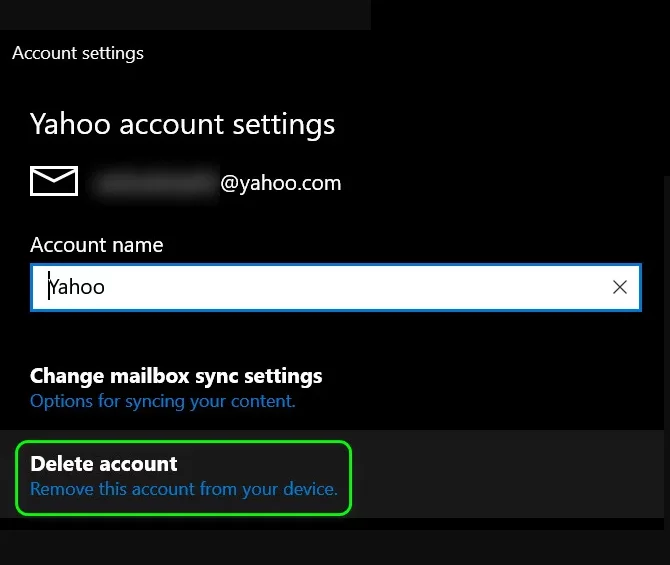Viewport: 670px width, 565px height.
Task: Focus the Account name input containing Yahoo
Action: (x=336, y=287)
